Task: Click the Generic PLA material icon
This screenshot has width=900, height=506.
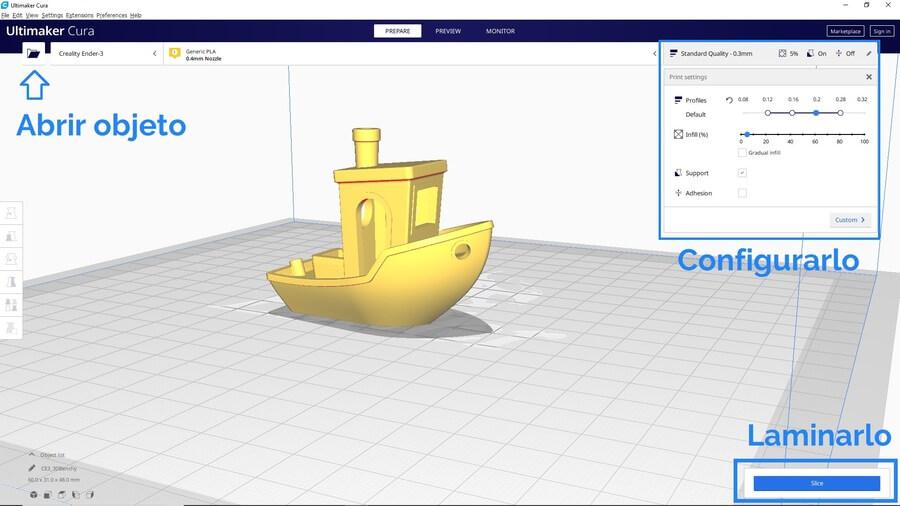Action: [x=174, y=53]
